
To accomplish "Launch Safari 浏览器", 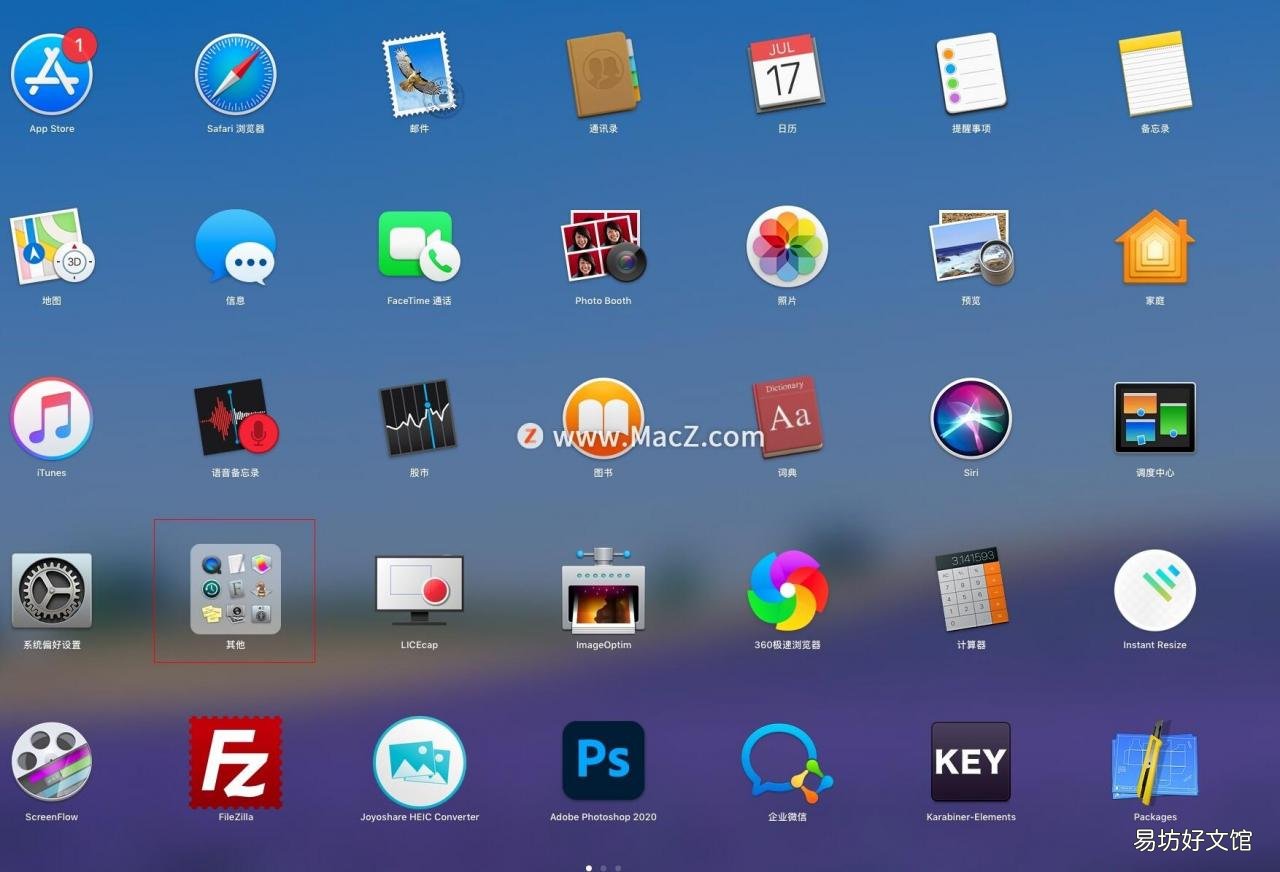I will click(235, 74).
